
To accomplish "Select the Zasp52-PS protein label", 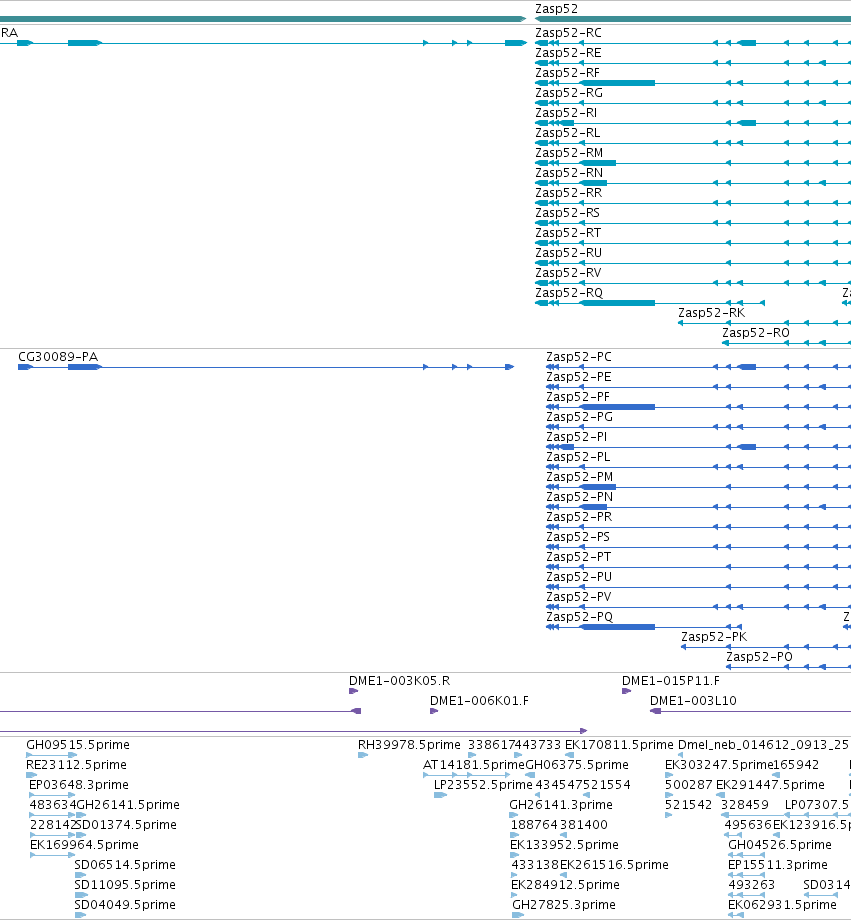I will 578,536.
